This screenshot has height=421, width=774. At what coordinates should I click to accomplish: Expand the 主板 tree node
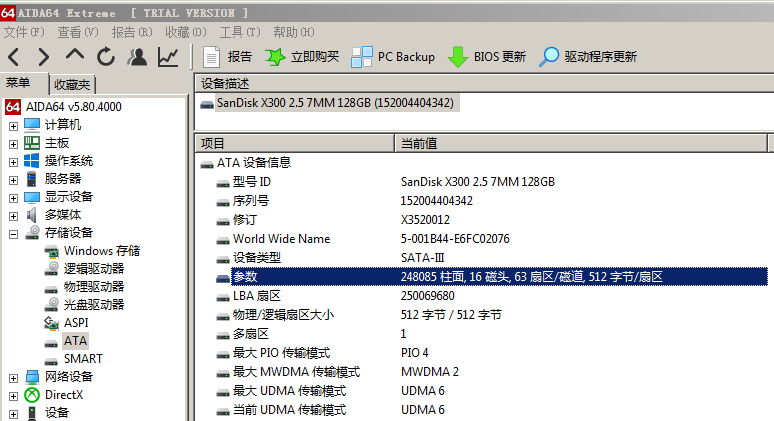[x=13, y=144]
